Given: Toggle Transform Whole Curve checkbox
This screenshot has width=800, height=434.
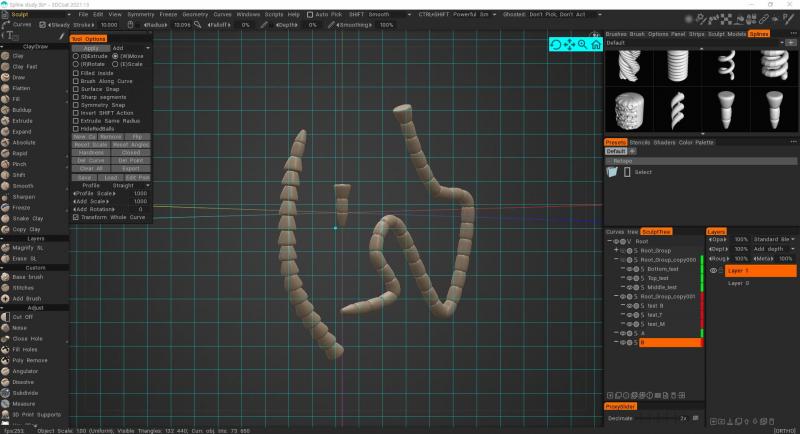Looking at the screenshot, I should coord(76,216).
